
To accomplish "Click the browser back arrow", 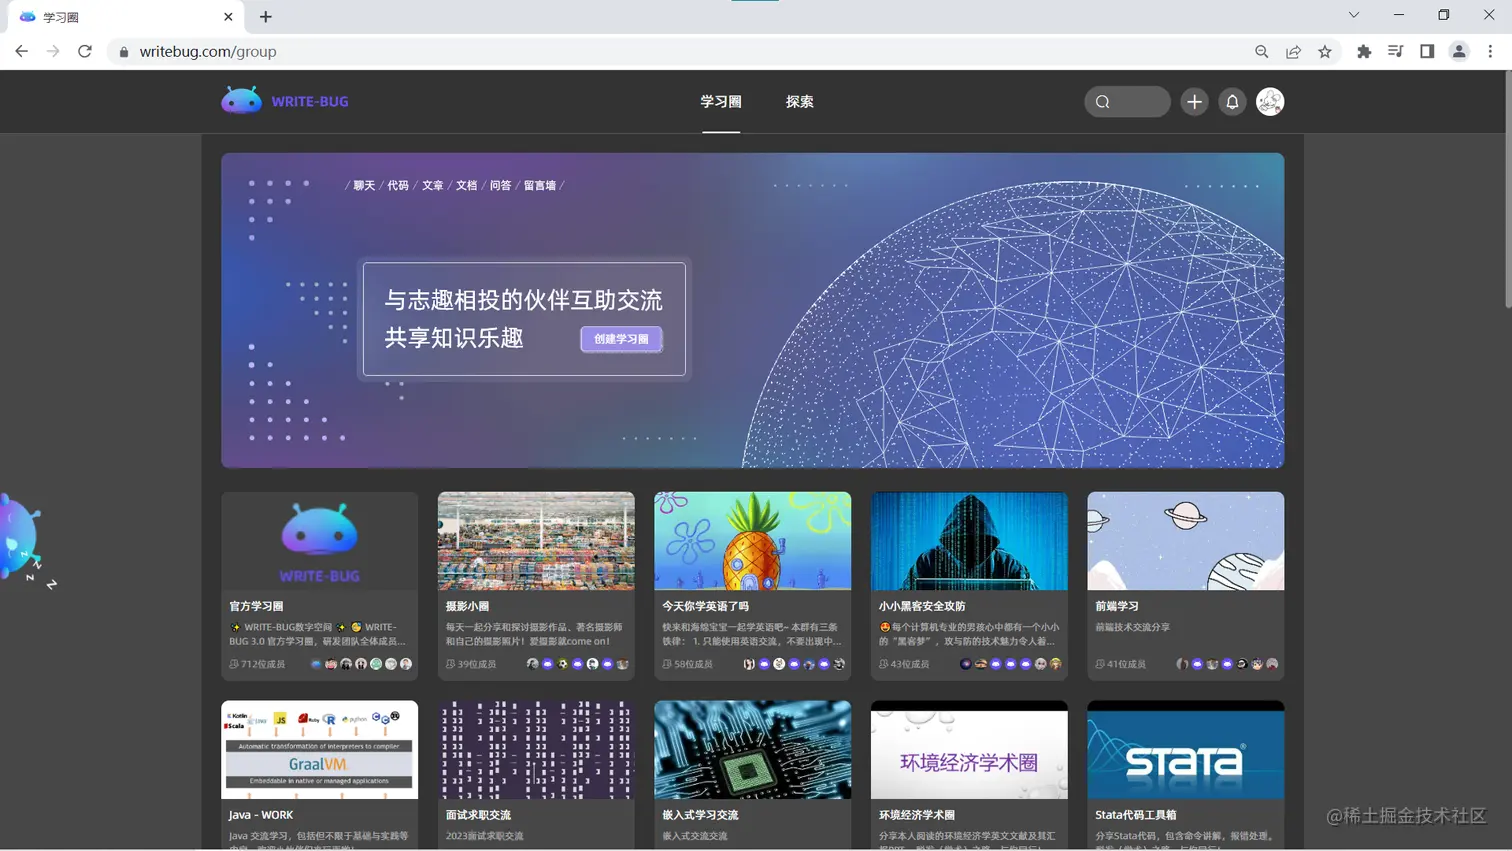I will [21, 51].
